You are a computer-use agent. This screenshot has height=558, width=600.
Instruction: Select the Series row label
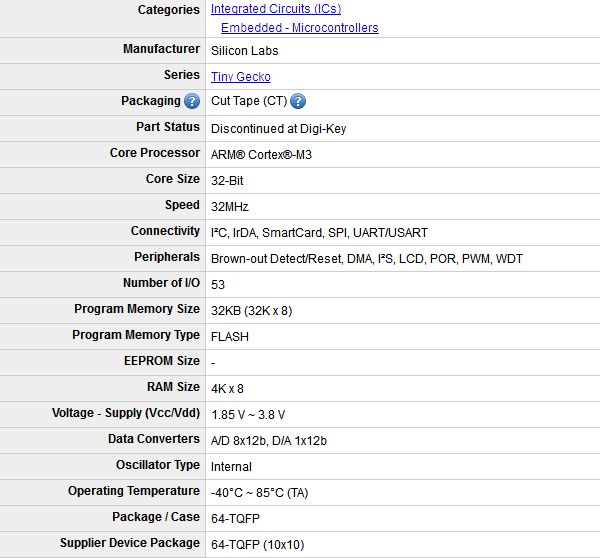(182, 75)
